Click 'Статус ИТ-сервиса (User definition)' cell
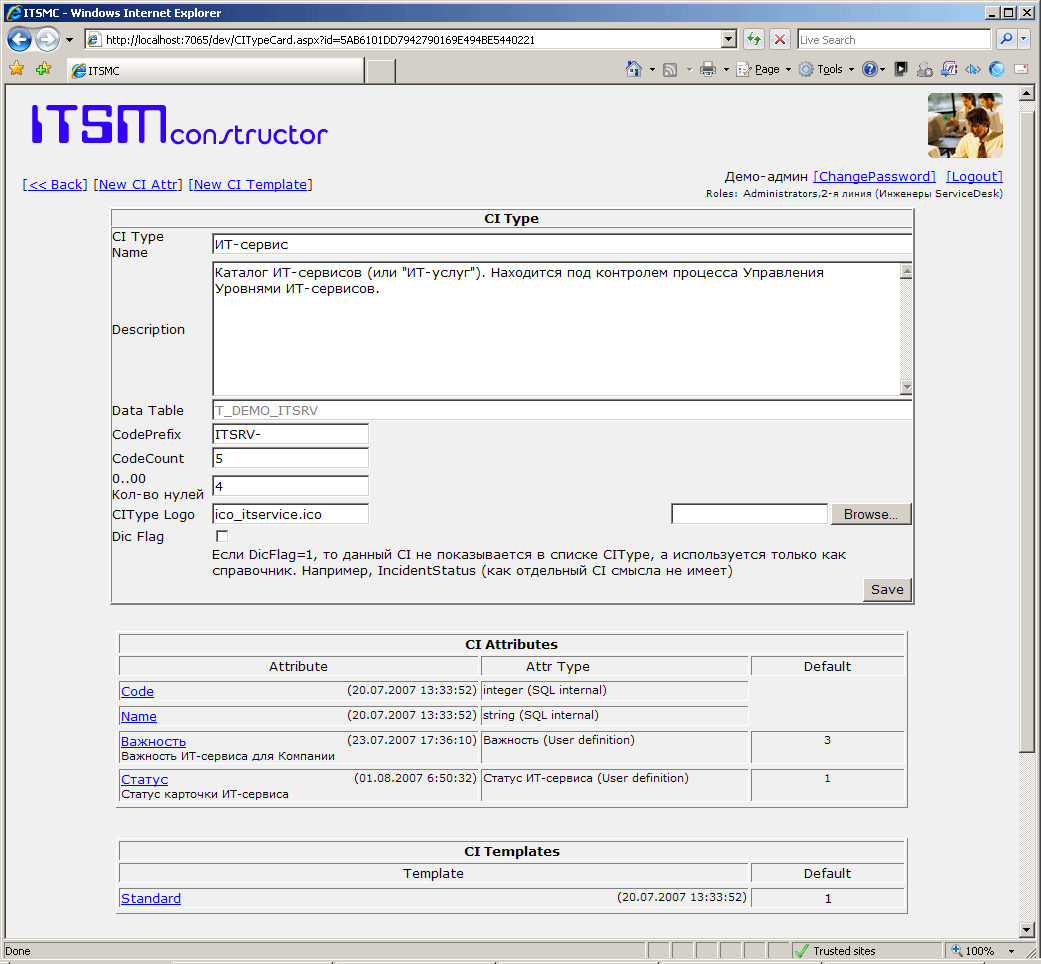1041x964 pixels. click(x=615, y=785)
